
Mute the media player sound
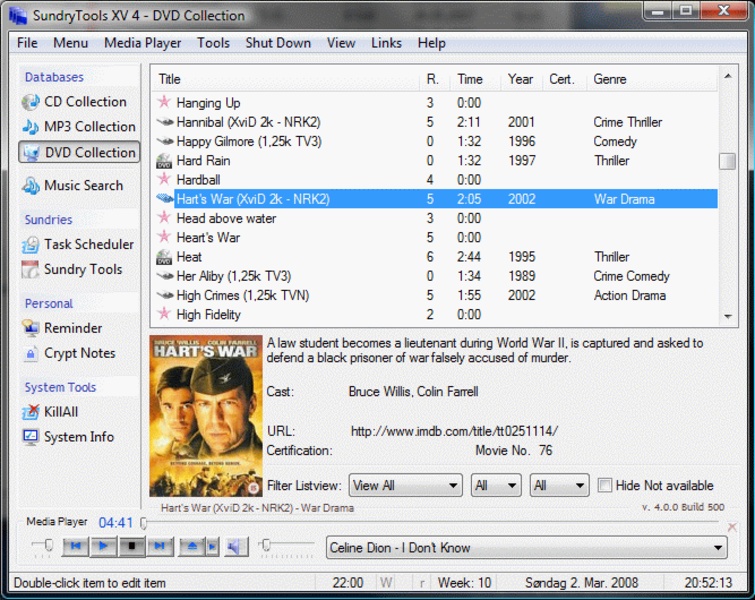pyautogui.click(x=235, y=546)
